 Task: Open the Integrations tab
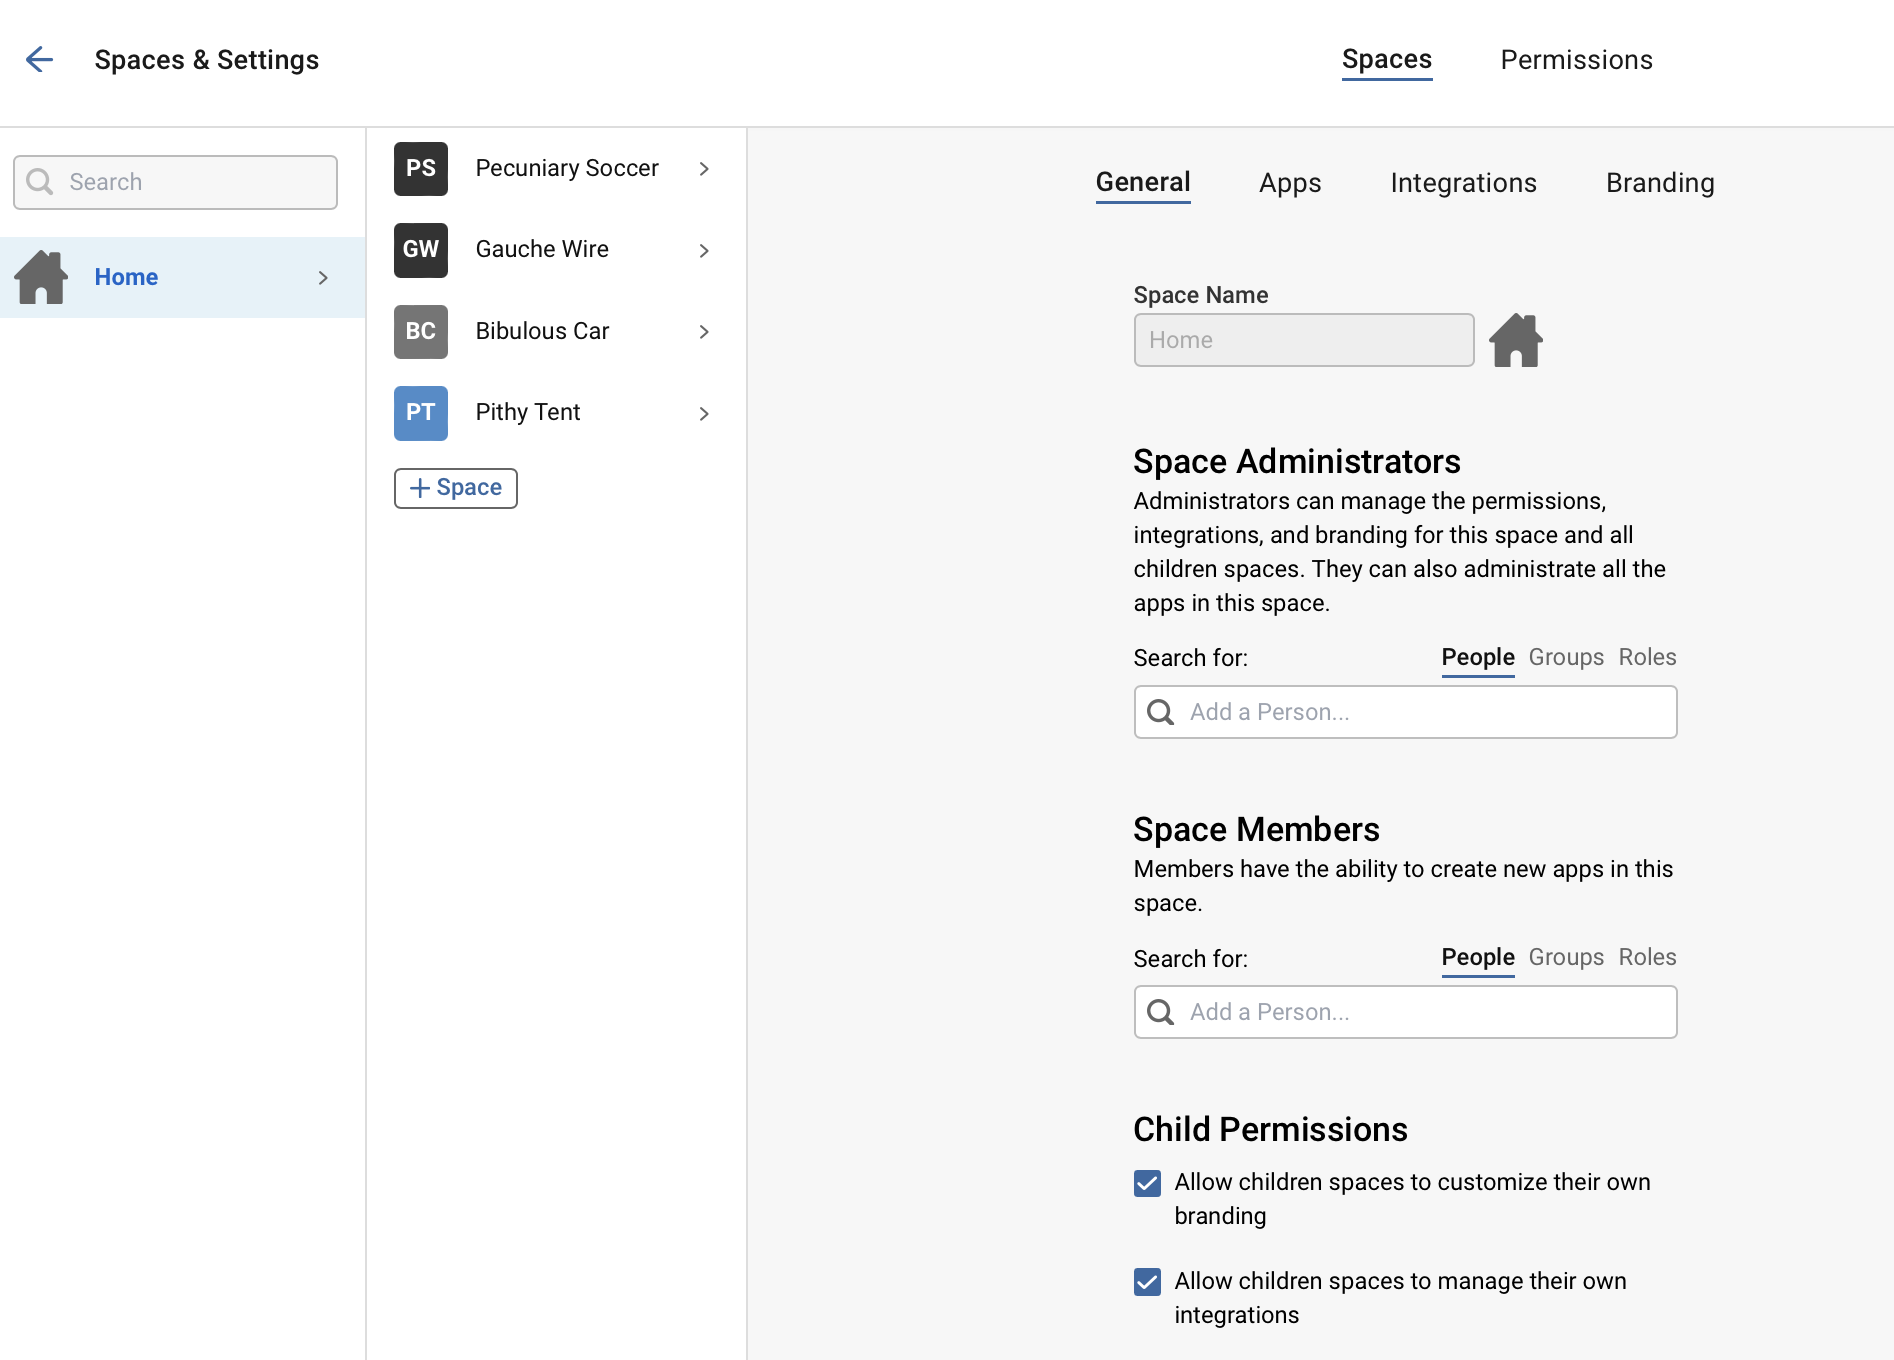[1463, 183]
